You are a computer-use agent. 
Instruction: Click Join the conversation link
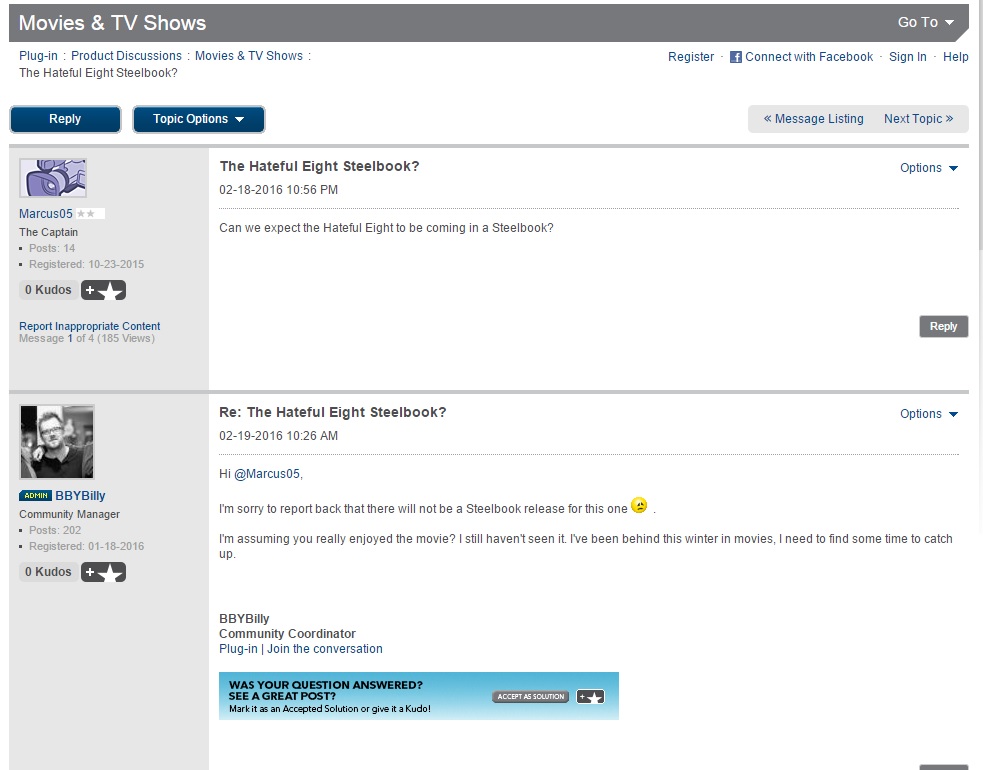(325, 649)
